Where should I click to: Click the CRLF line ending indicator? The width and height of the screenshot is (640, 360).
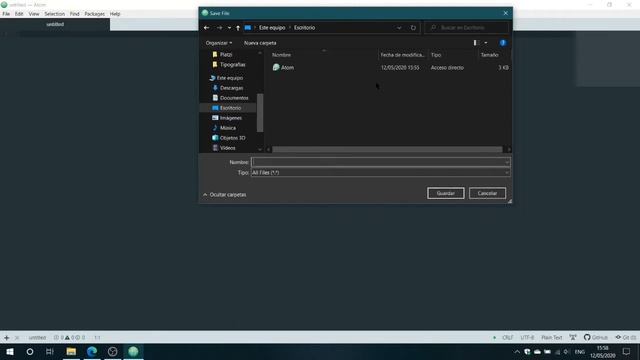(x=508, y=338)
